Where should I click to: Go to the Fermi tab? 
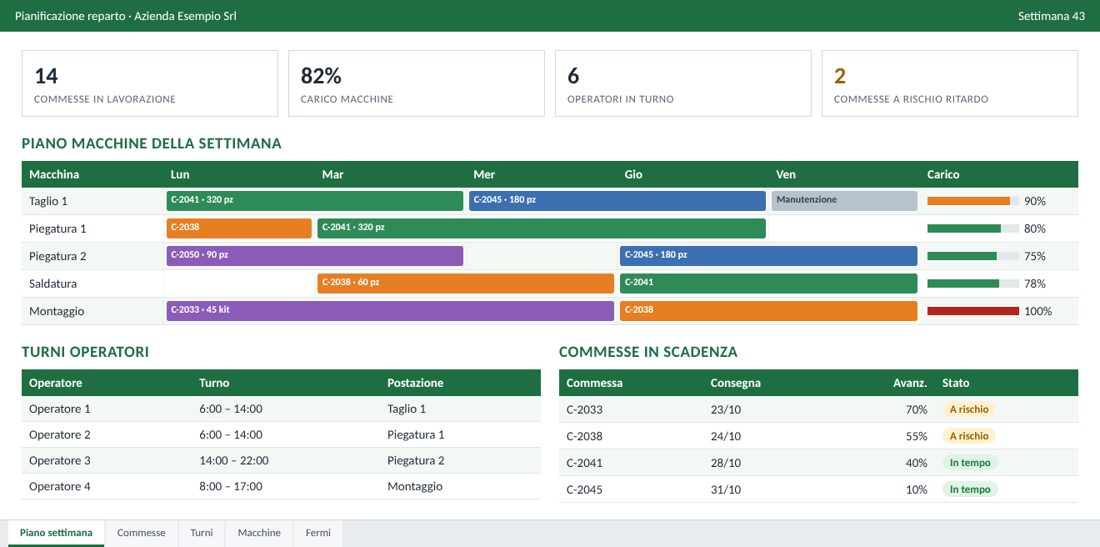click(318, 533)
